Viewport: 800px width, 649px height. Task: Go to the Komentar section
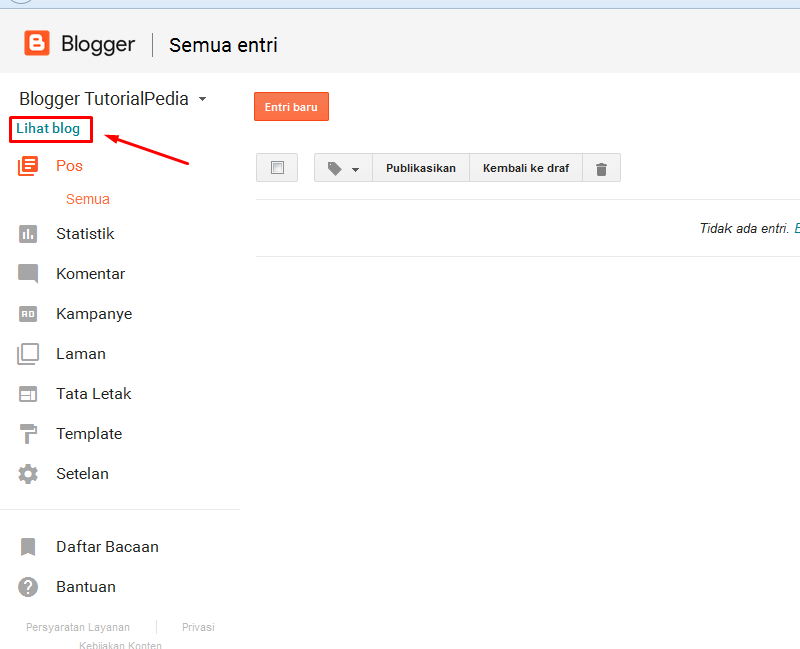pyautogui.click(x=90, y=274)
